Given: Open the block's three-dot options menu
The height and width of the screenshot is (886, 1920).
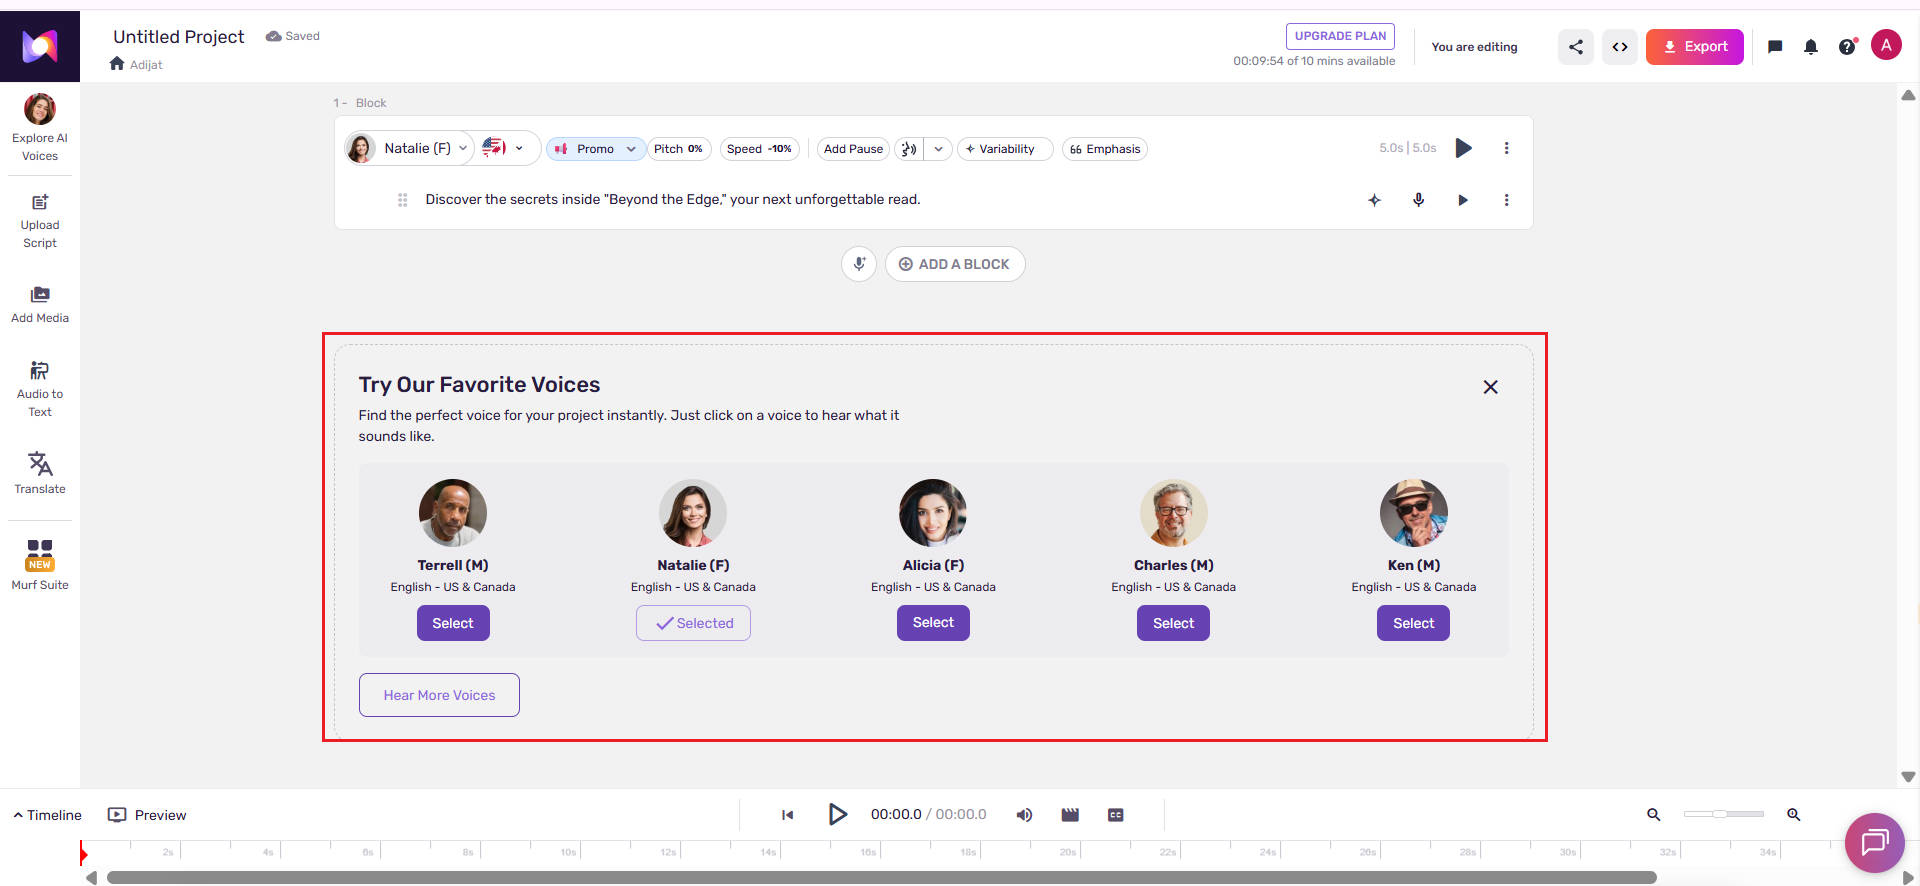Looking at the screenshot, I should click(1506, 148).
